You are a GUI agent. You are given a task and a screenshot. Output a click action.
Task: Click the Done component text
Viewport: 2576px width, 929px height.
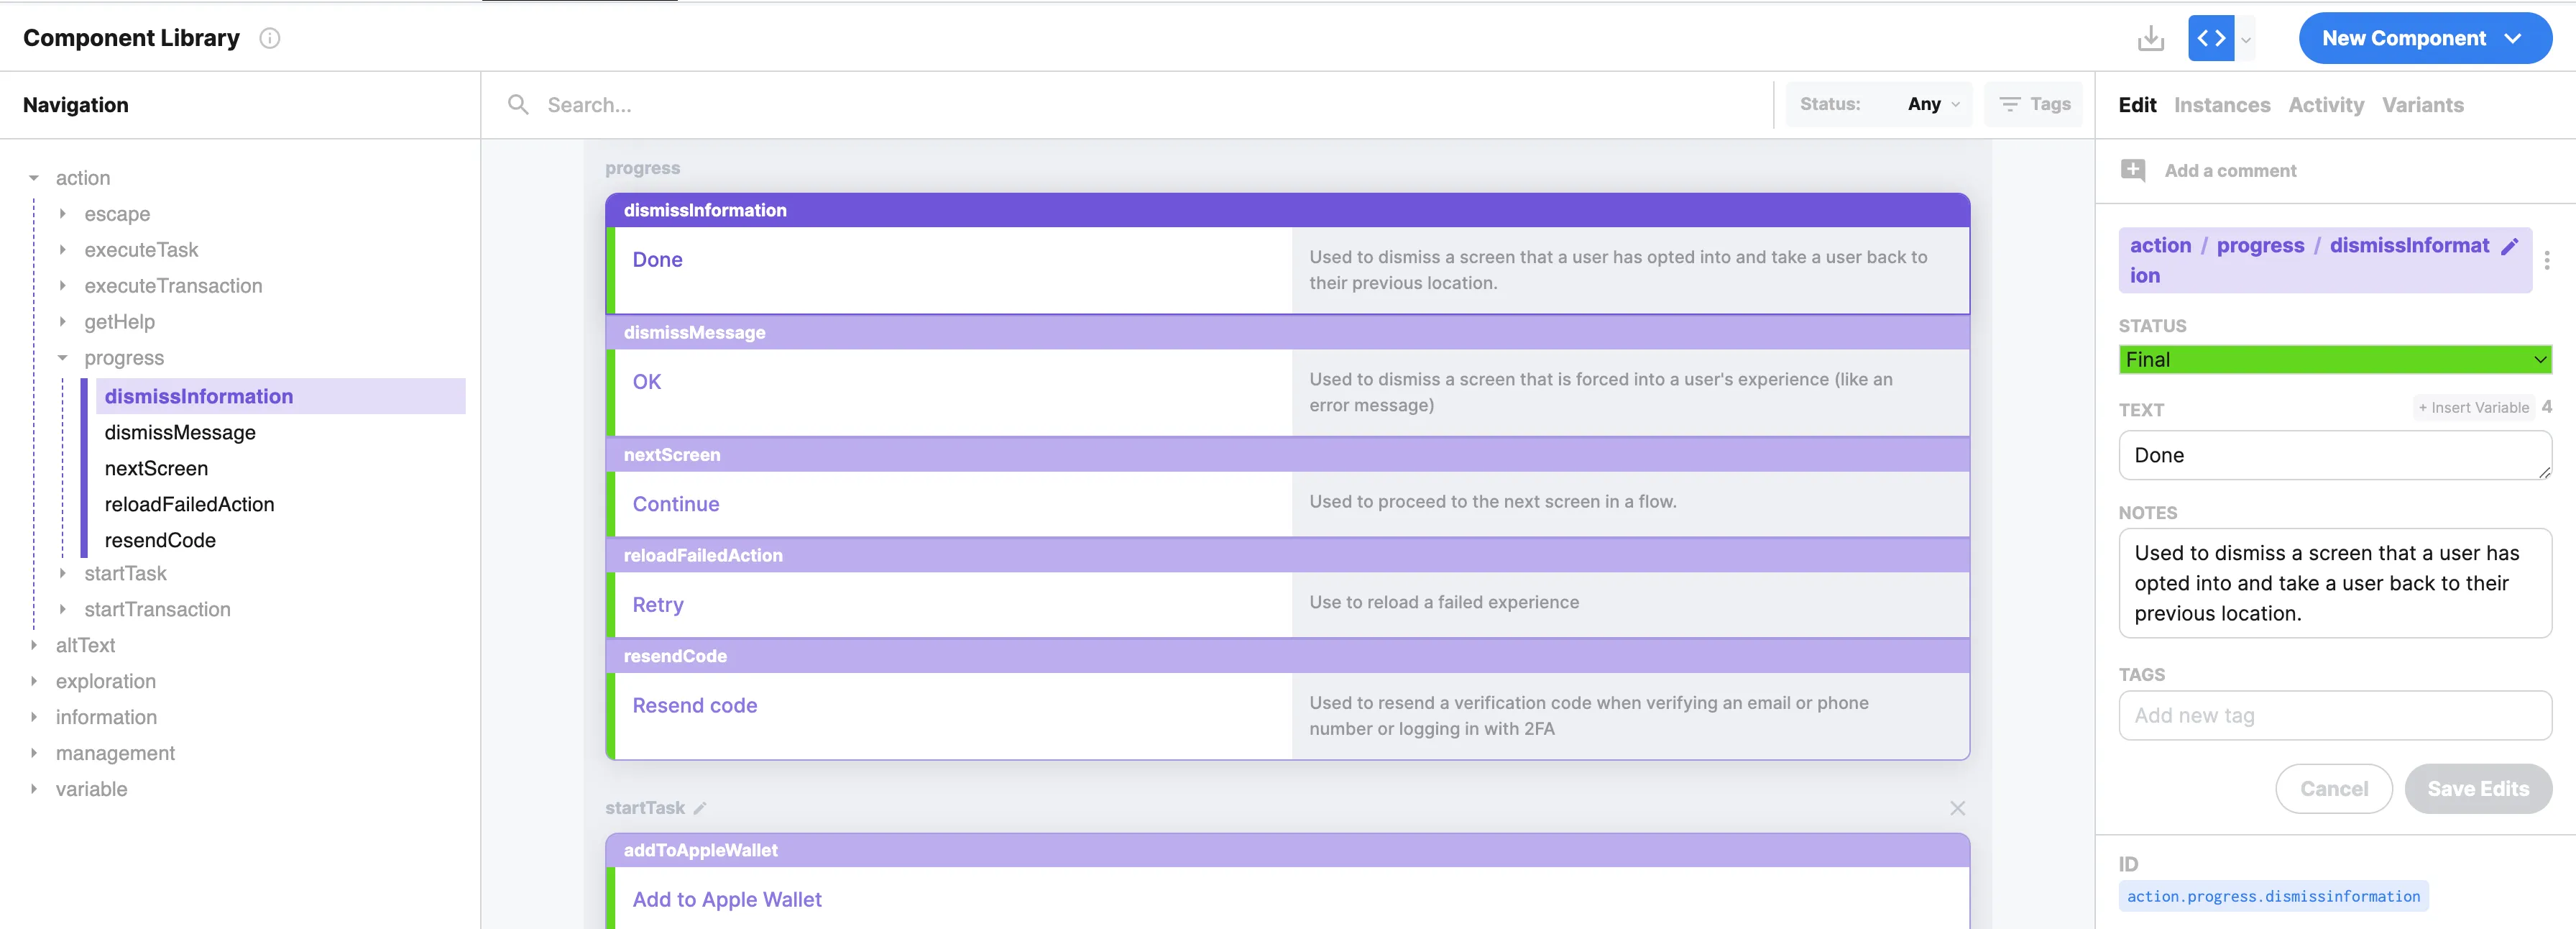pyautogui.click(x=657, y=260)
